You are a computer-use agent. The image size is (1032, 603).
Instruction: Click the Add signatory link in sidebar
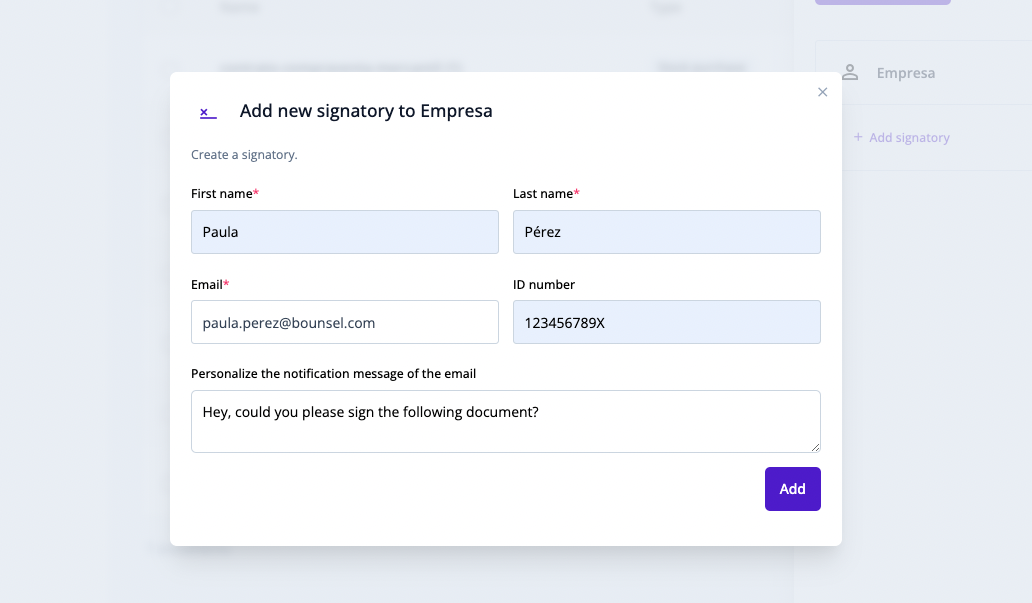click(x=909, y=138)
